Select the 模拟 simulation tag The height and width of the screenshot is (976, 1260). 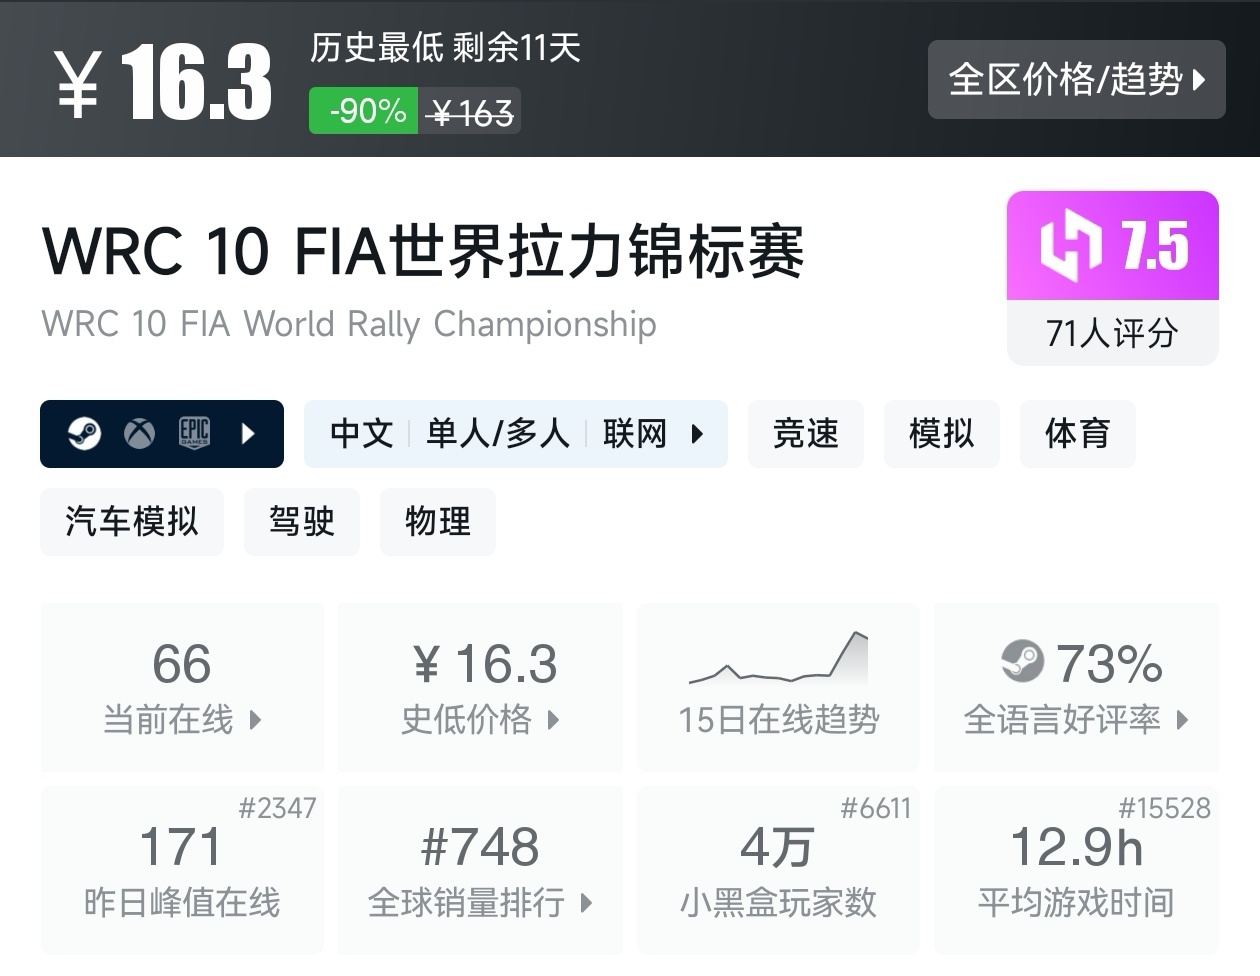941,434
